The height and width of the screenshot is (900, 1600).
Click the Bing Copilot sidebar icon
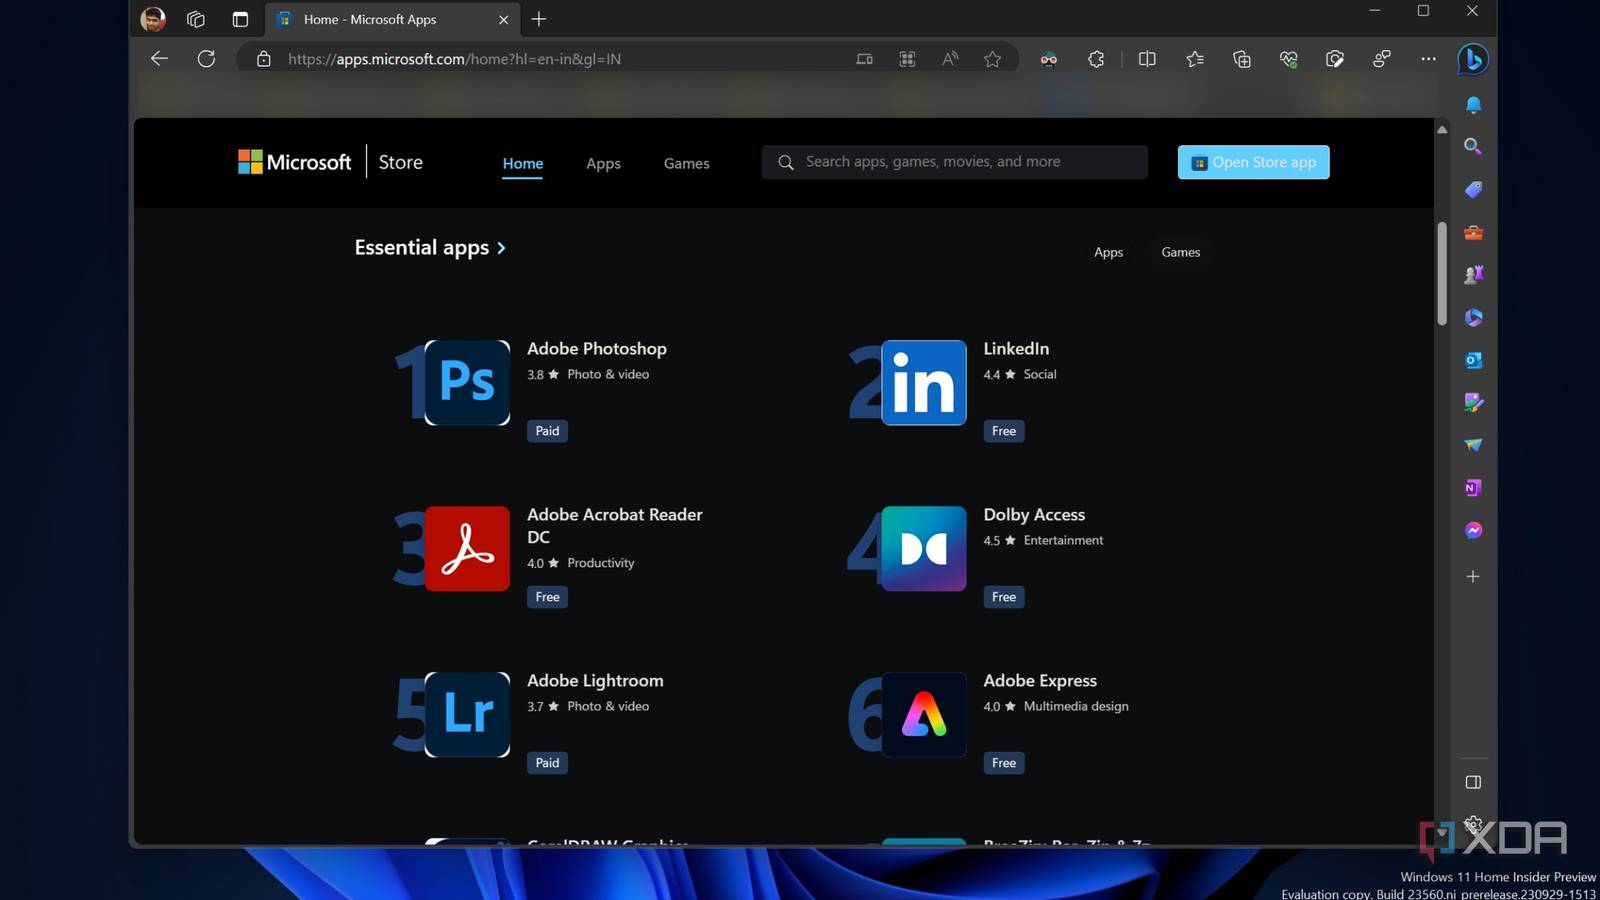point(1472,60)
